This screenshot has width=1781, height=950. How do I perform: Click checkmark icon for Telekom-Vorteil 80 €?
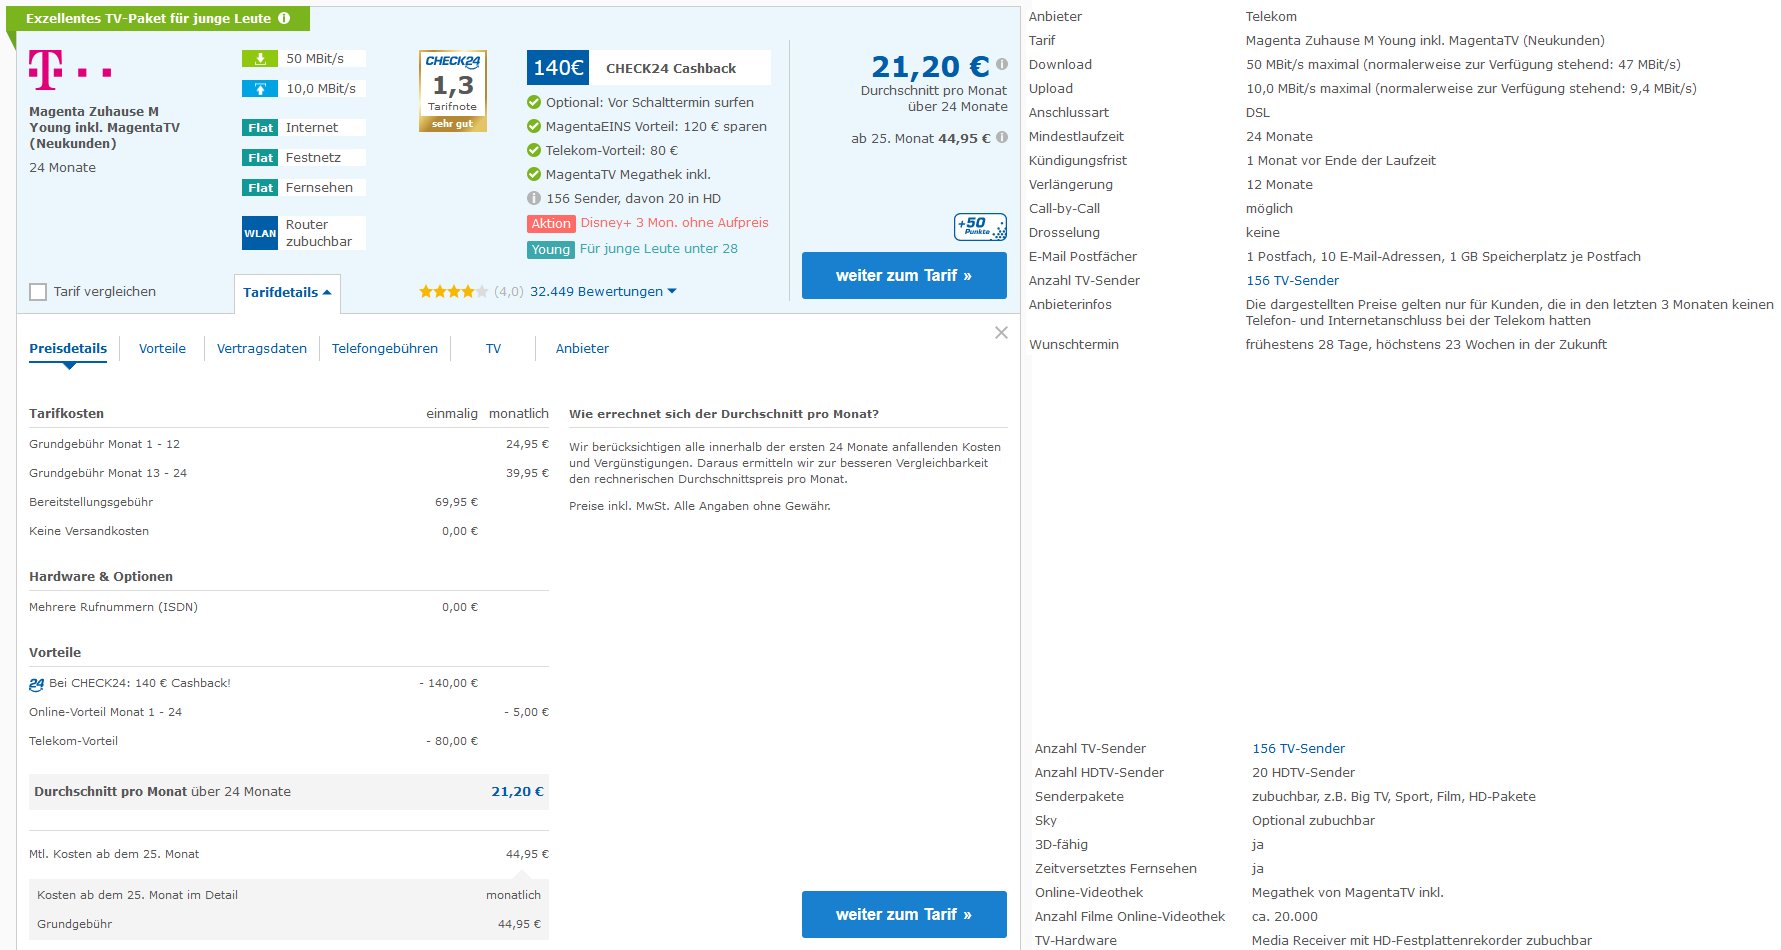(534, 150)
